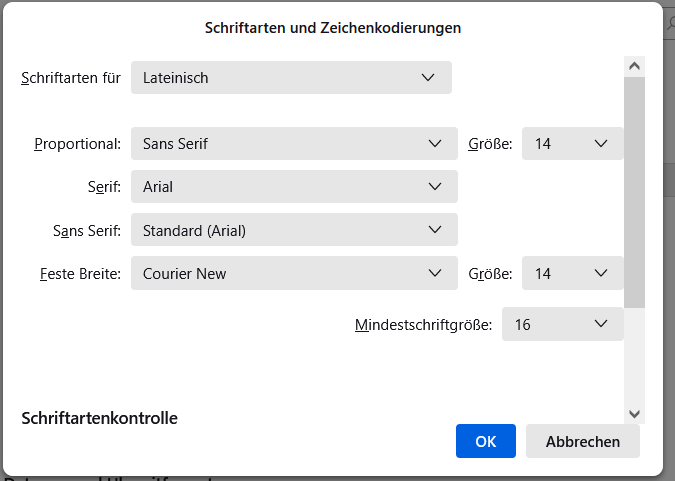Click the vertical scrollbar thumb
Viewport: 675px width, 481px height.
point(634,190)
